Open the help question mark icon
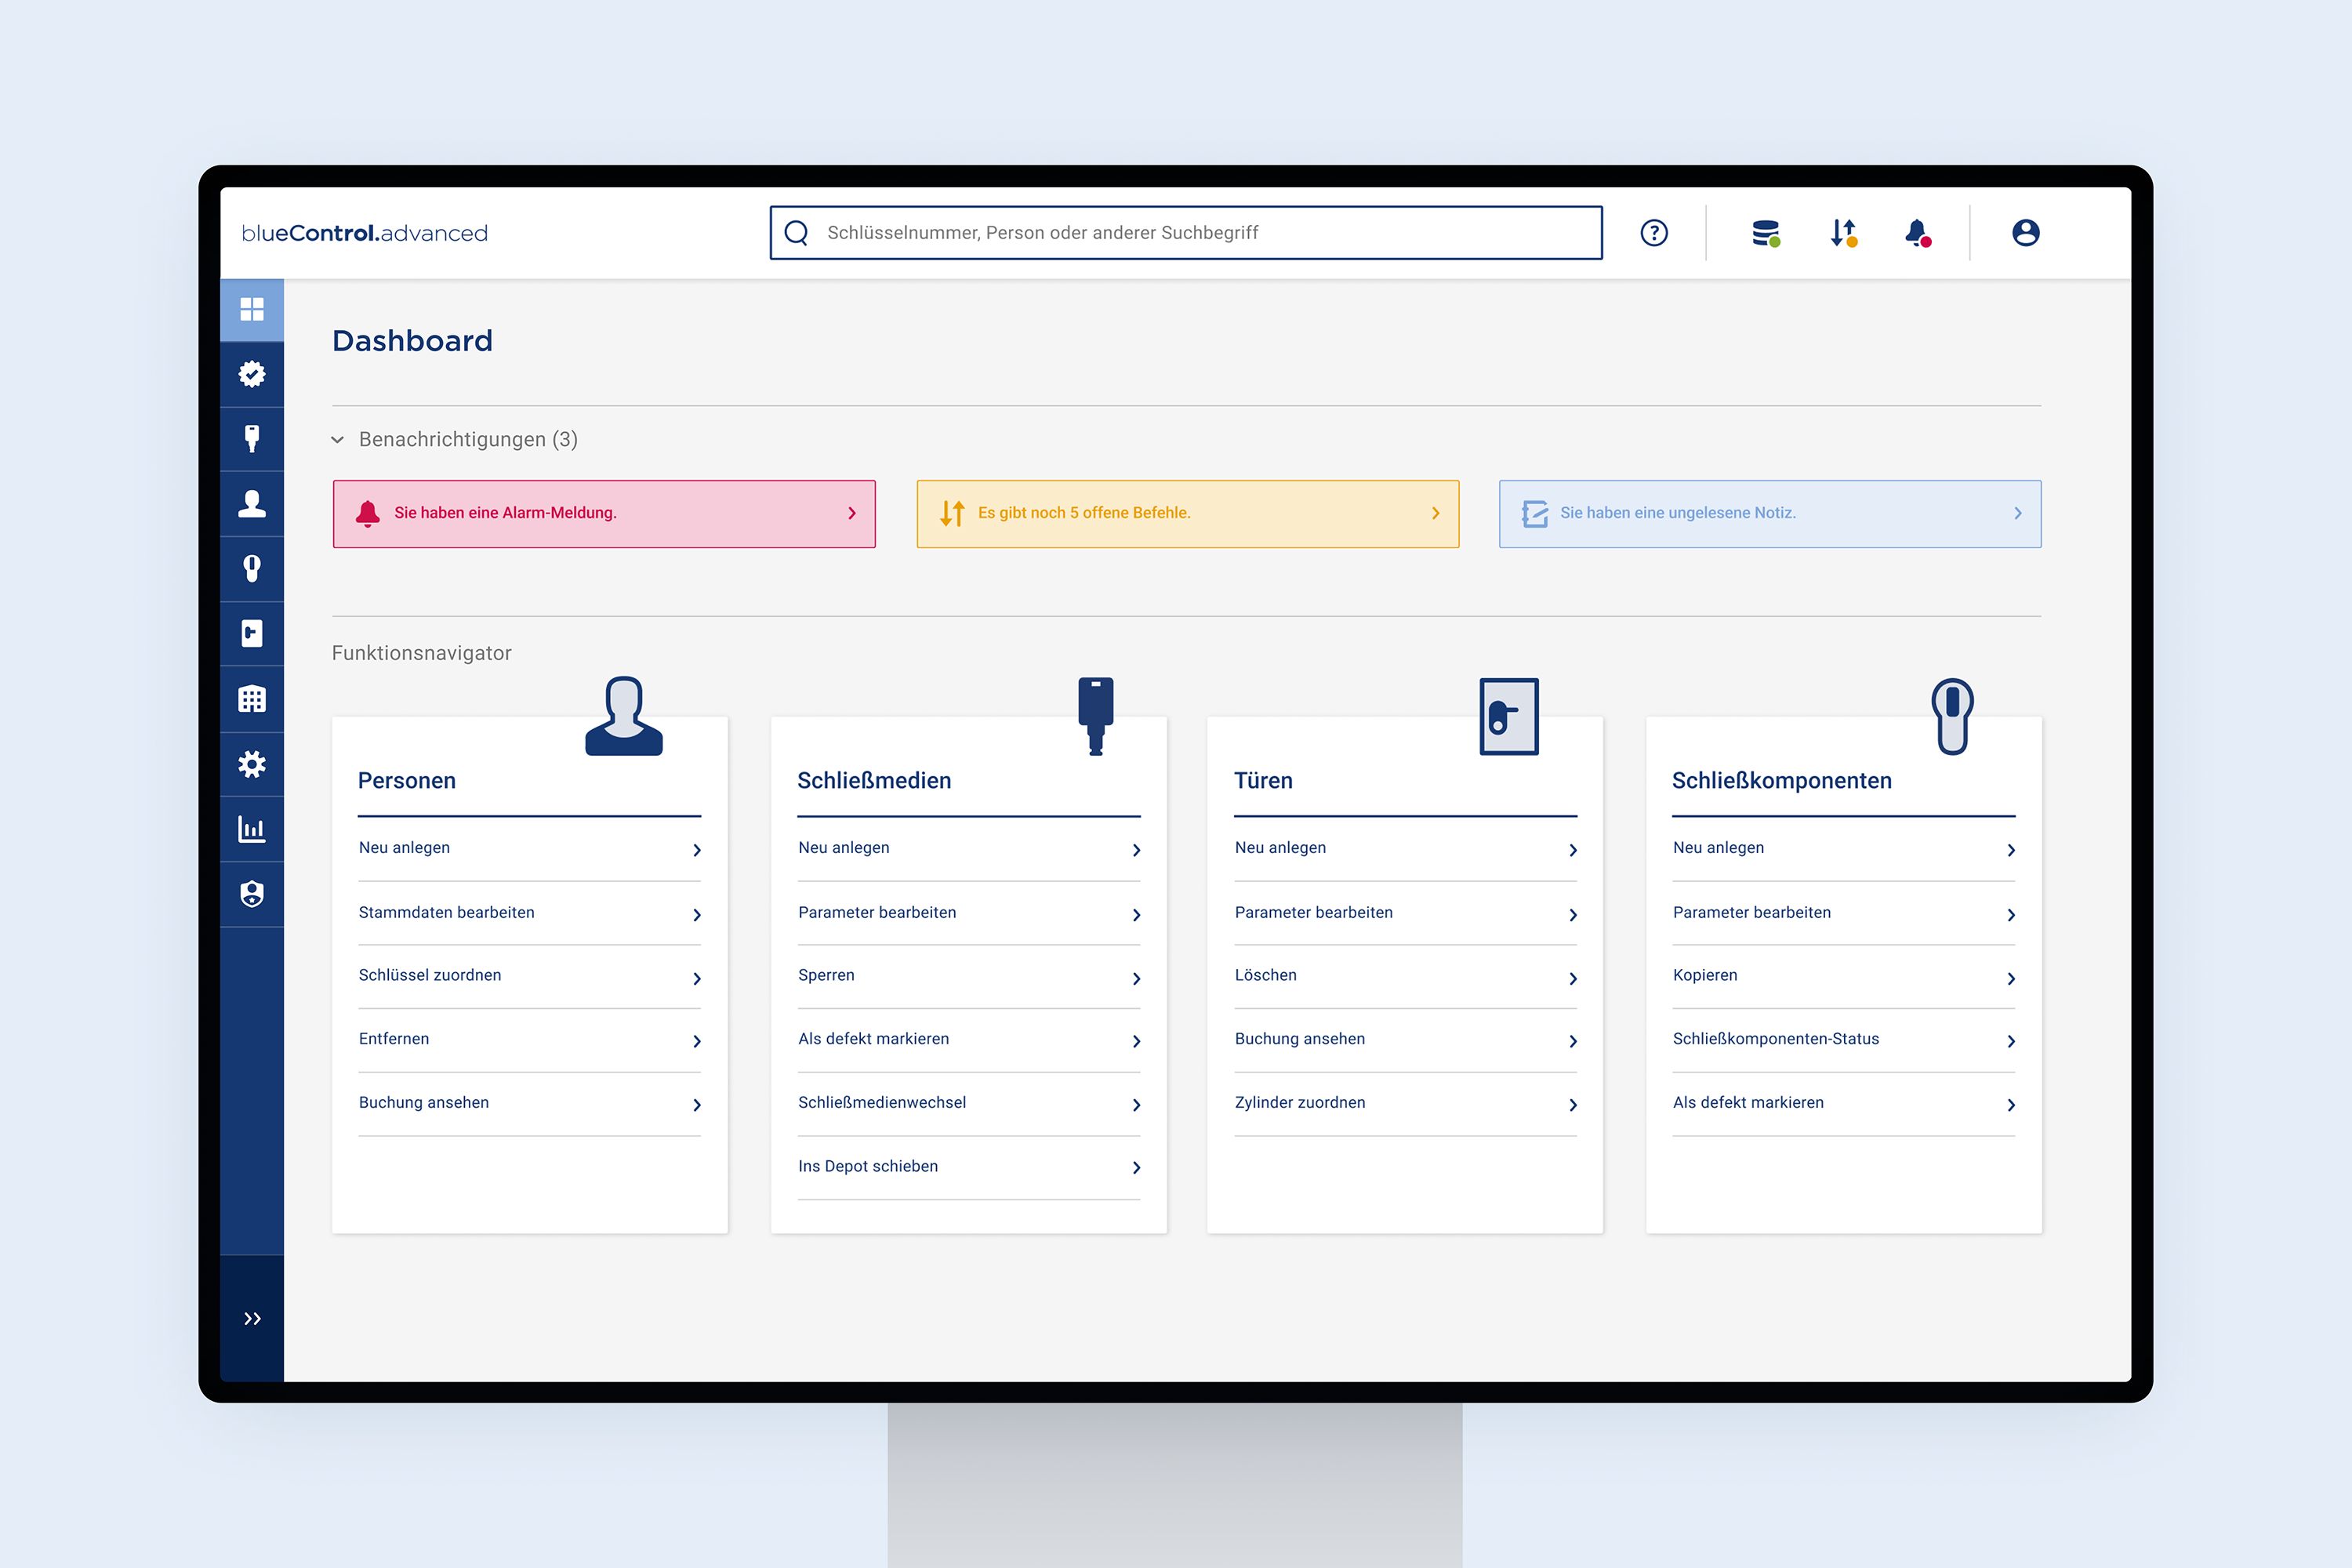The height and width of the screenshot is (1568, 2352). point(1654,233)
